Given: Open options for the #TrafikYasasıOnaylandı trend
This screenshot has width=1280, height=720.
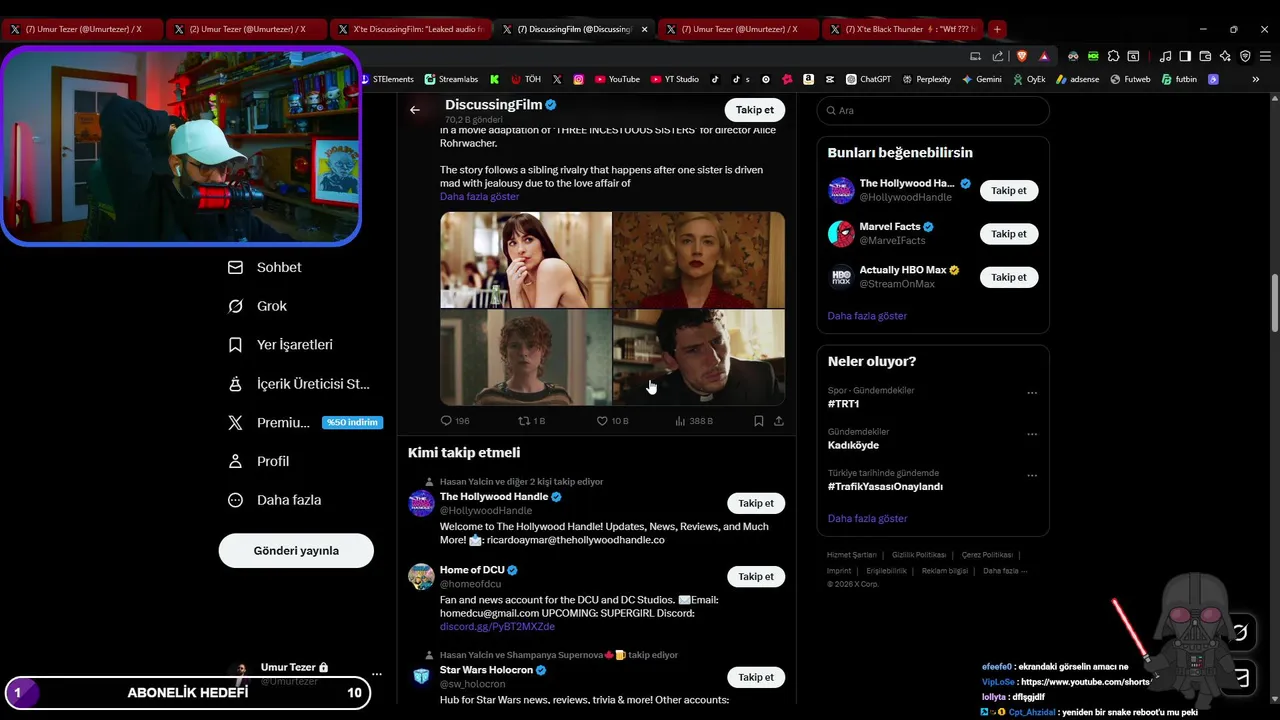Looking at the screenshot, I should (1032, 476).
